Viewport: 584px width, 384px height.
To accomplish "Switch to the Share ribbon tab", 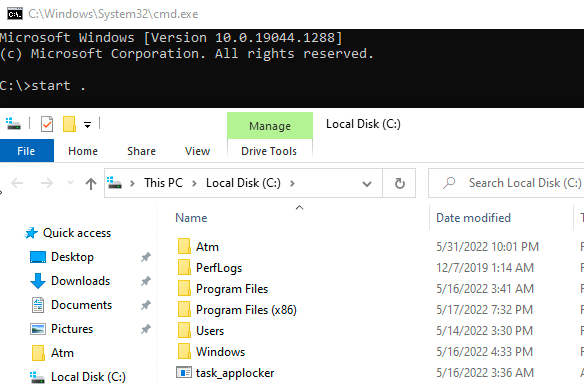I will point(141,151).
